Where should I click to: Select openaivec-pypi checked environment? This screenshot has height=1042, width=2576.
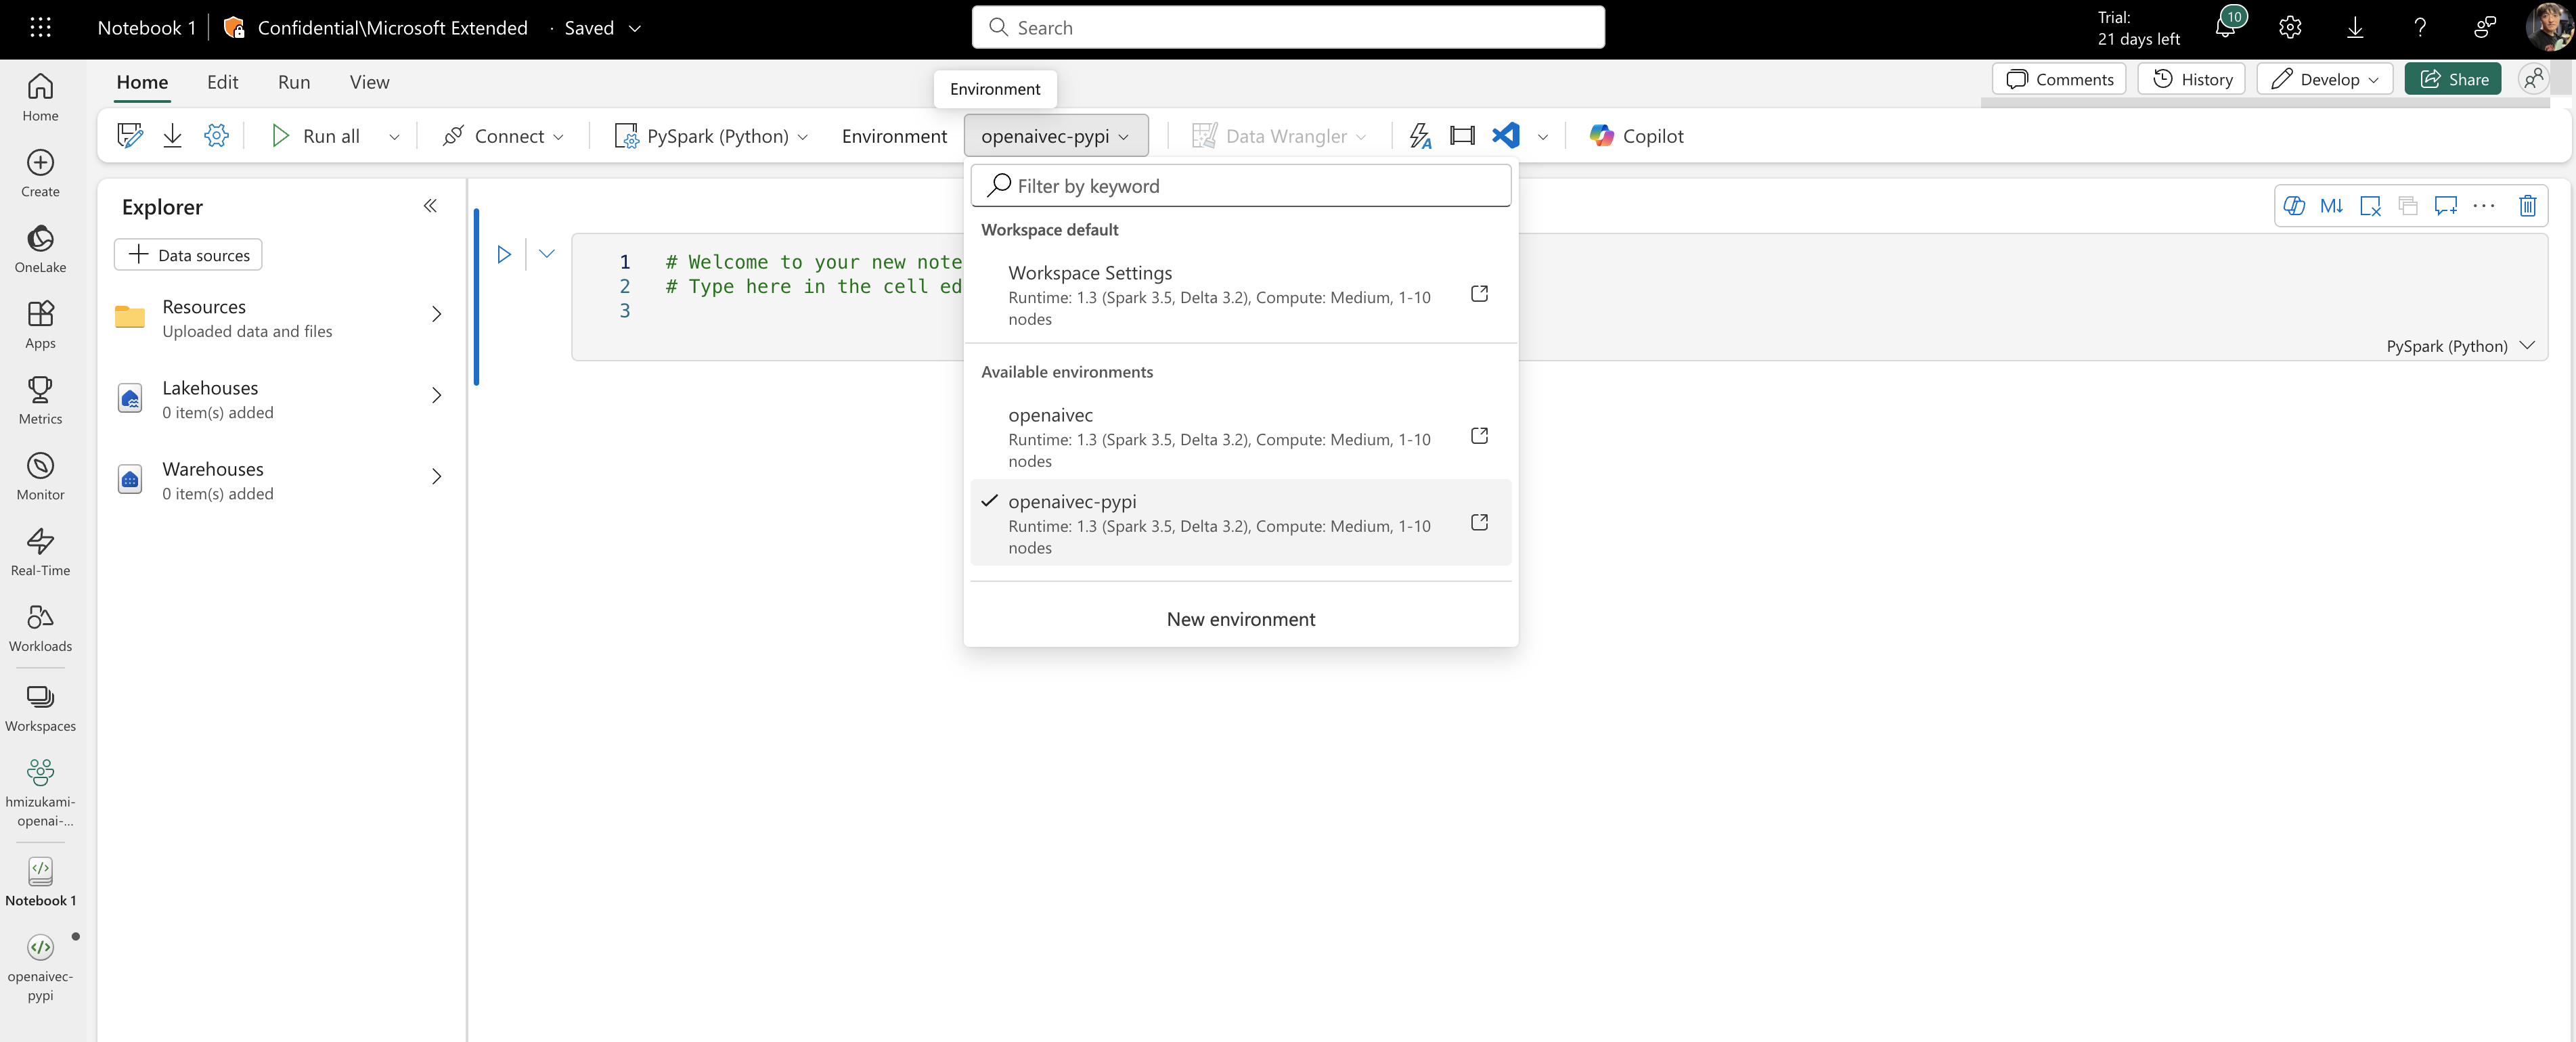(x=1220, y=523)
